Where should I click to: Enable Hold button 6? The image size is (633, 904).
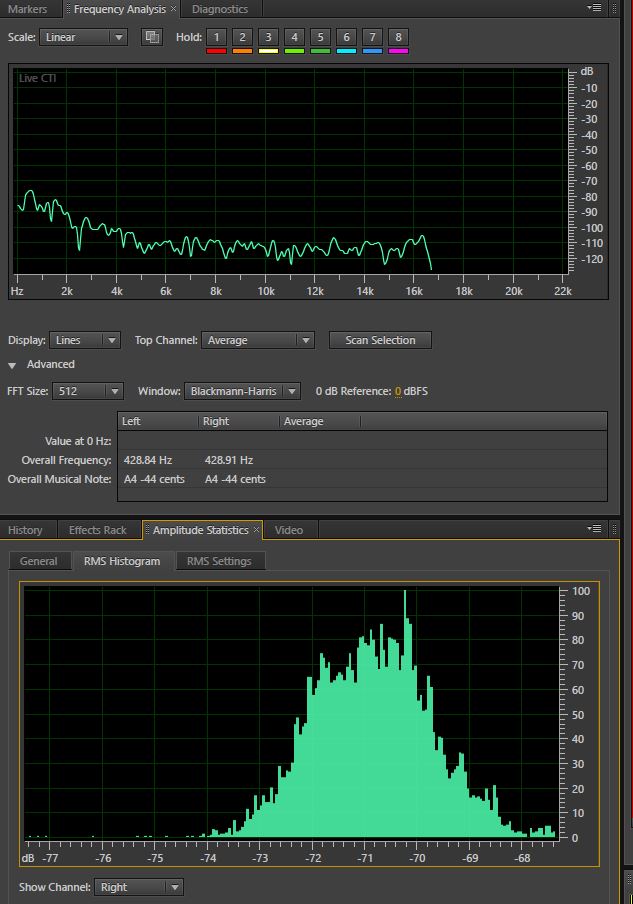pyautogui.click(x=346, y=37)
